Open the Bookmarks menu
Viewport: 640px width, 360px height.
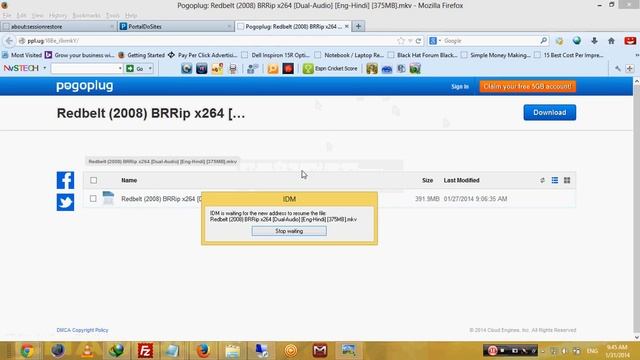(87, 16)
